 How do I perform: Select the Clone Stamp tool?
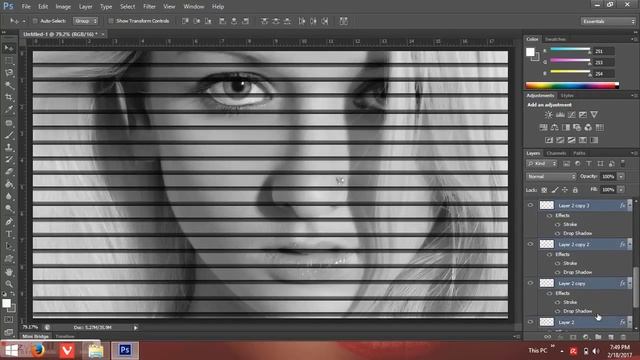coord(9,147)
